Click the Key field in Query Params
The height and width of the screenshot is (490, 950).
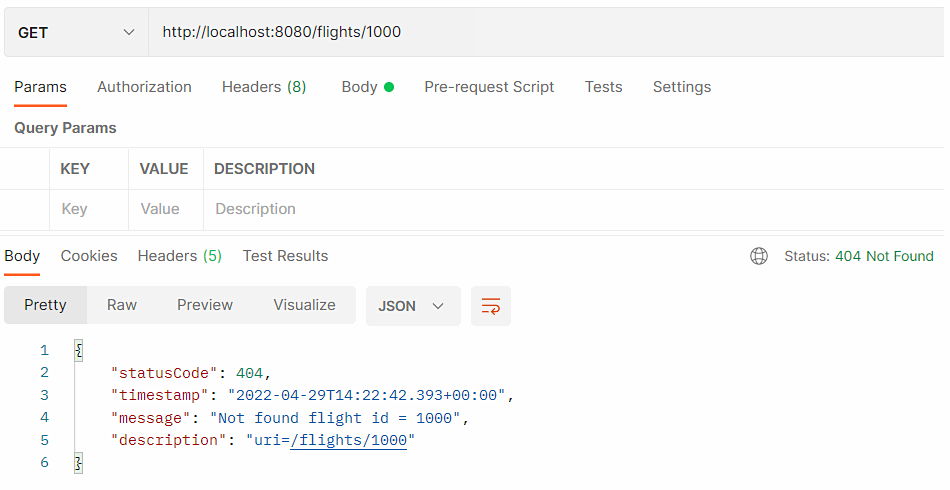point(88,209)
